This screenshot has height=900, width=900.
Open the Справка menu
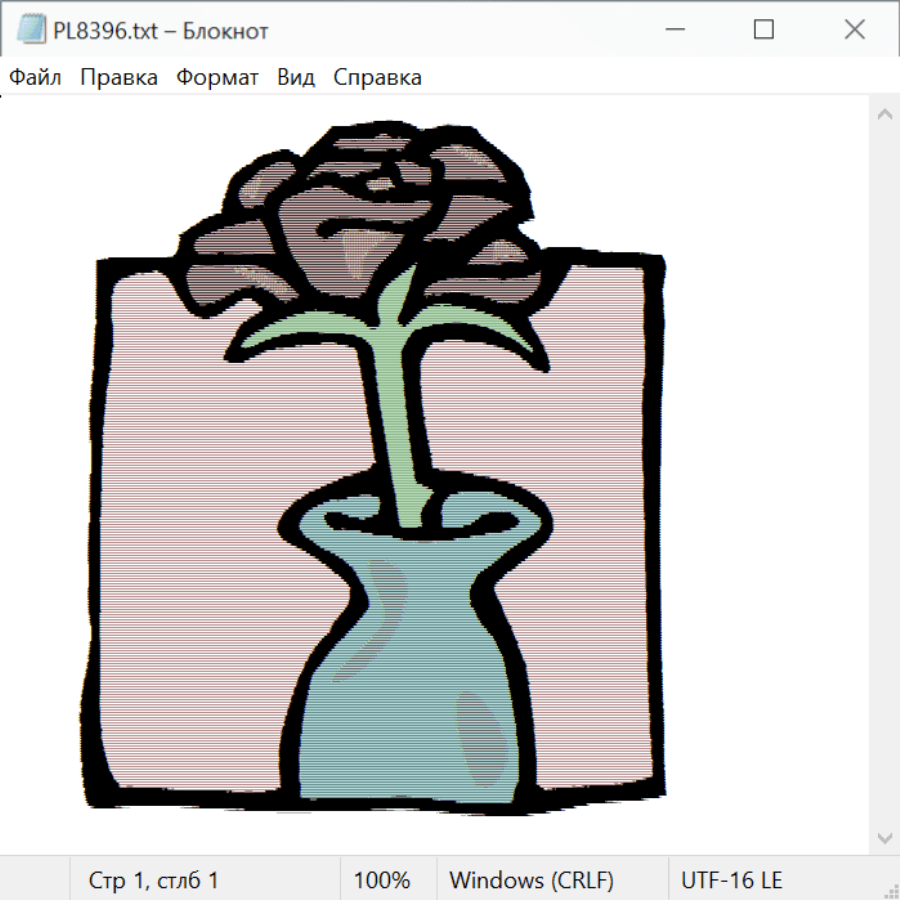377,78
